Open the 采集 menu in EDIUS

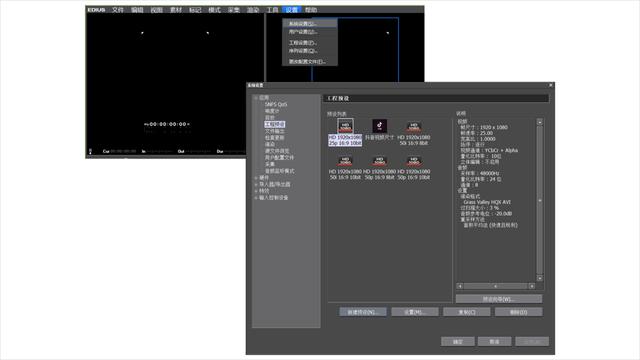(234, 10)
